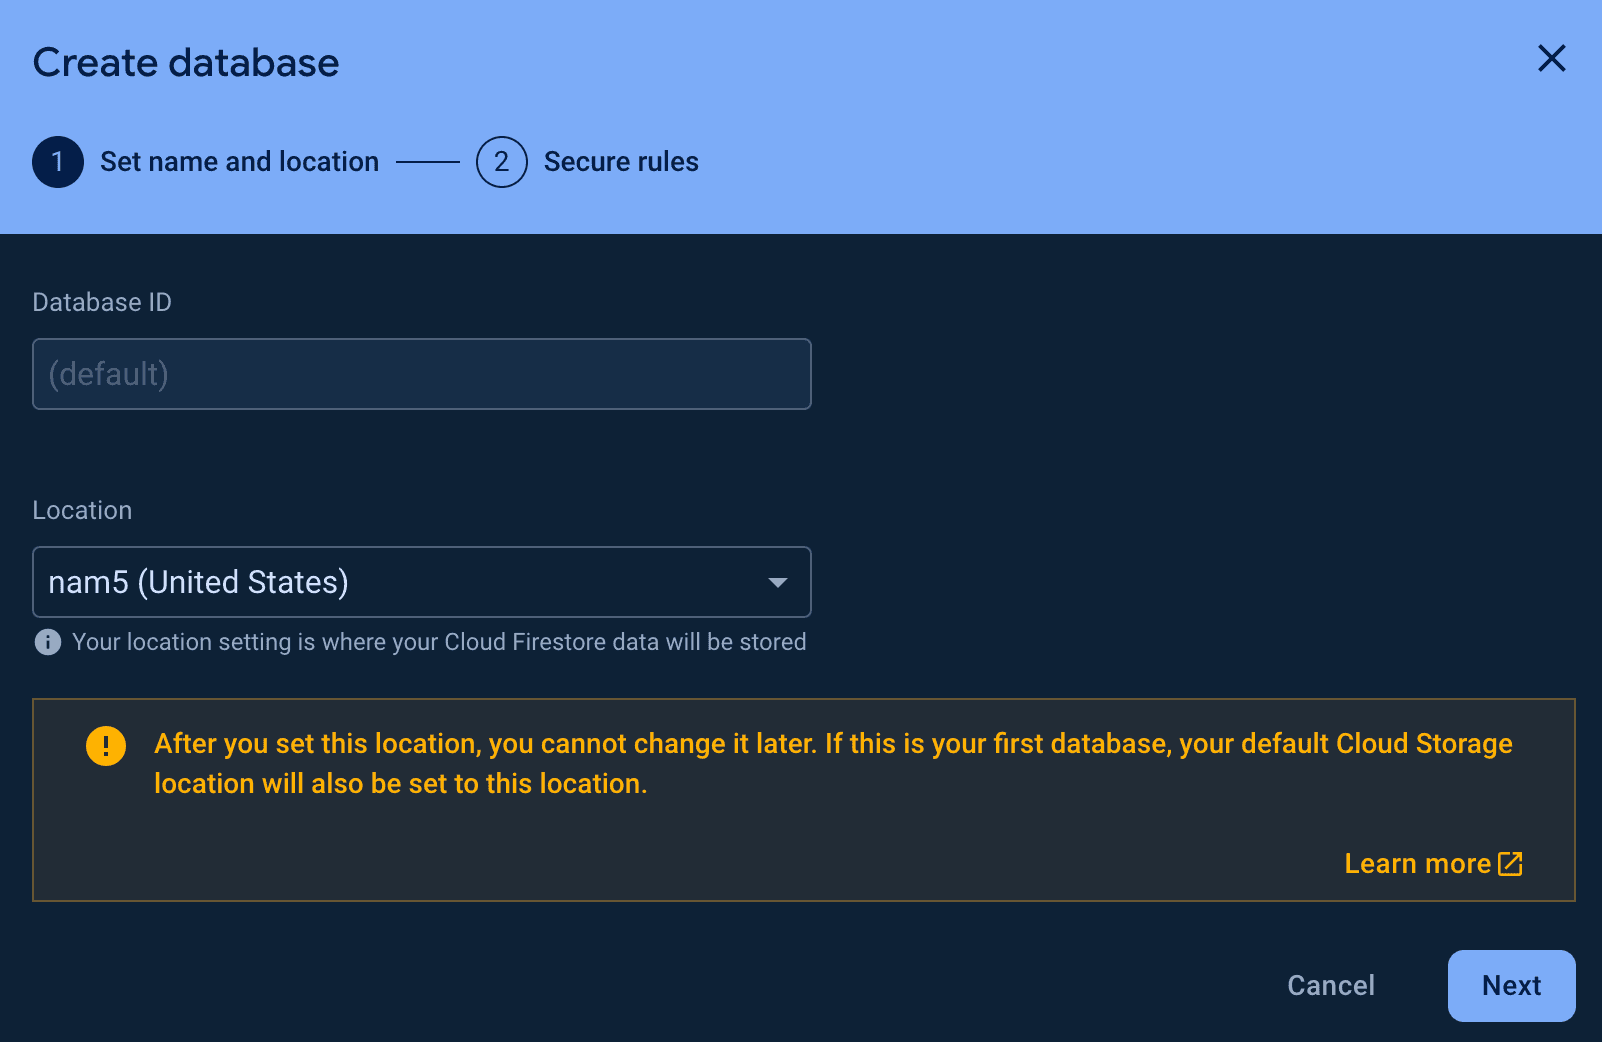Select the Set name and location step

239,161
